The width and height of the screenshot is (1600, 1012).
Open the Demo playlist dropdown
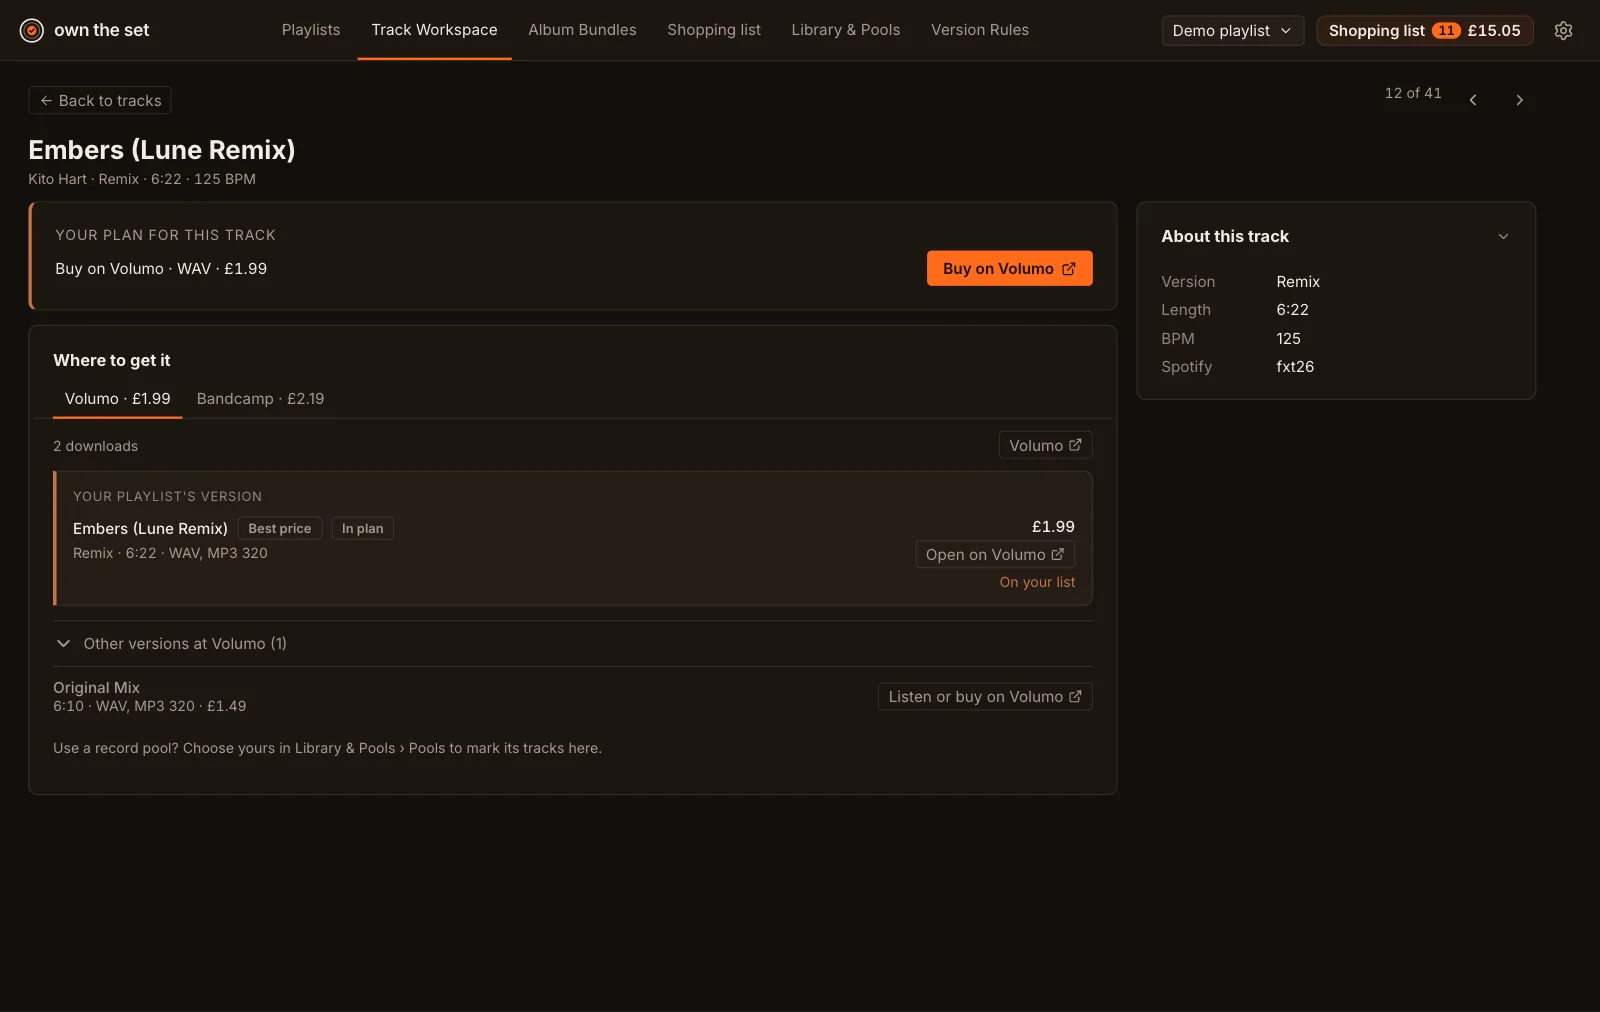[1233, 31]
